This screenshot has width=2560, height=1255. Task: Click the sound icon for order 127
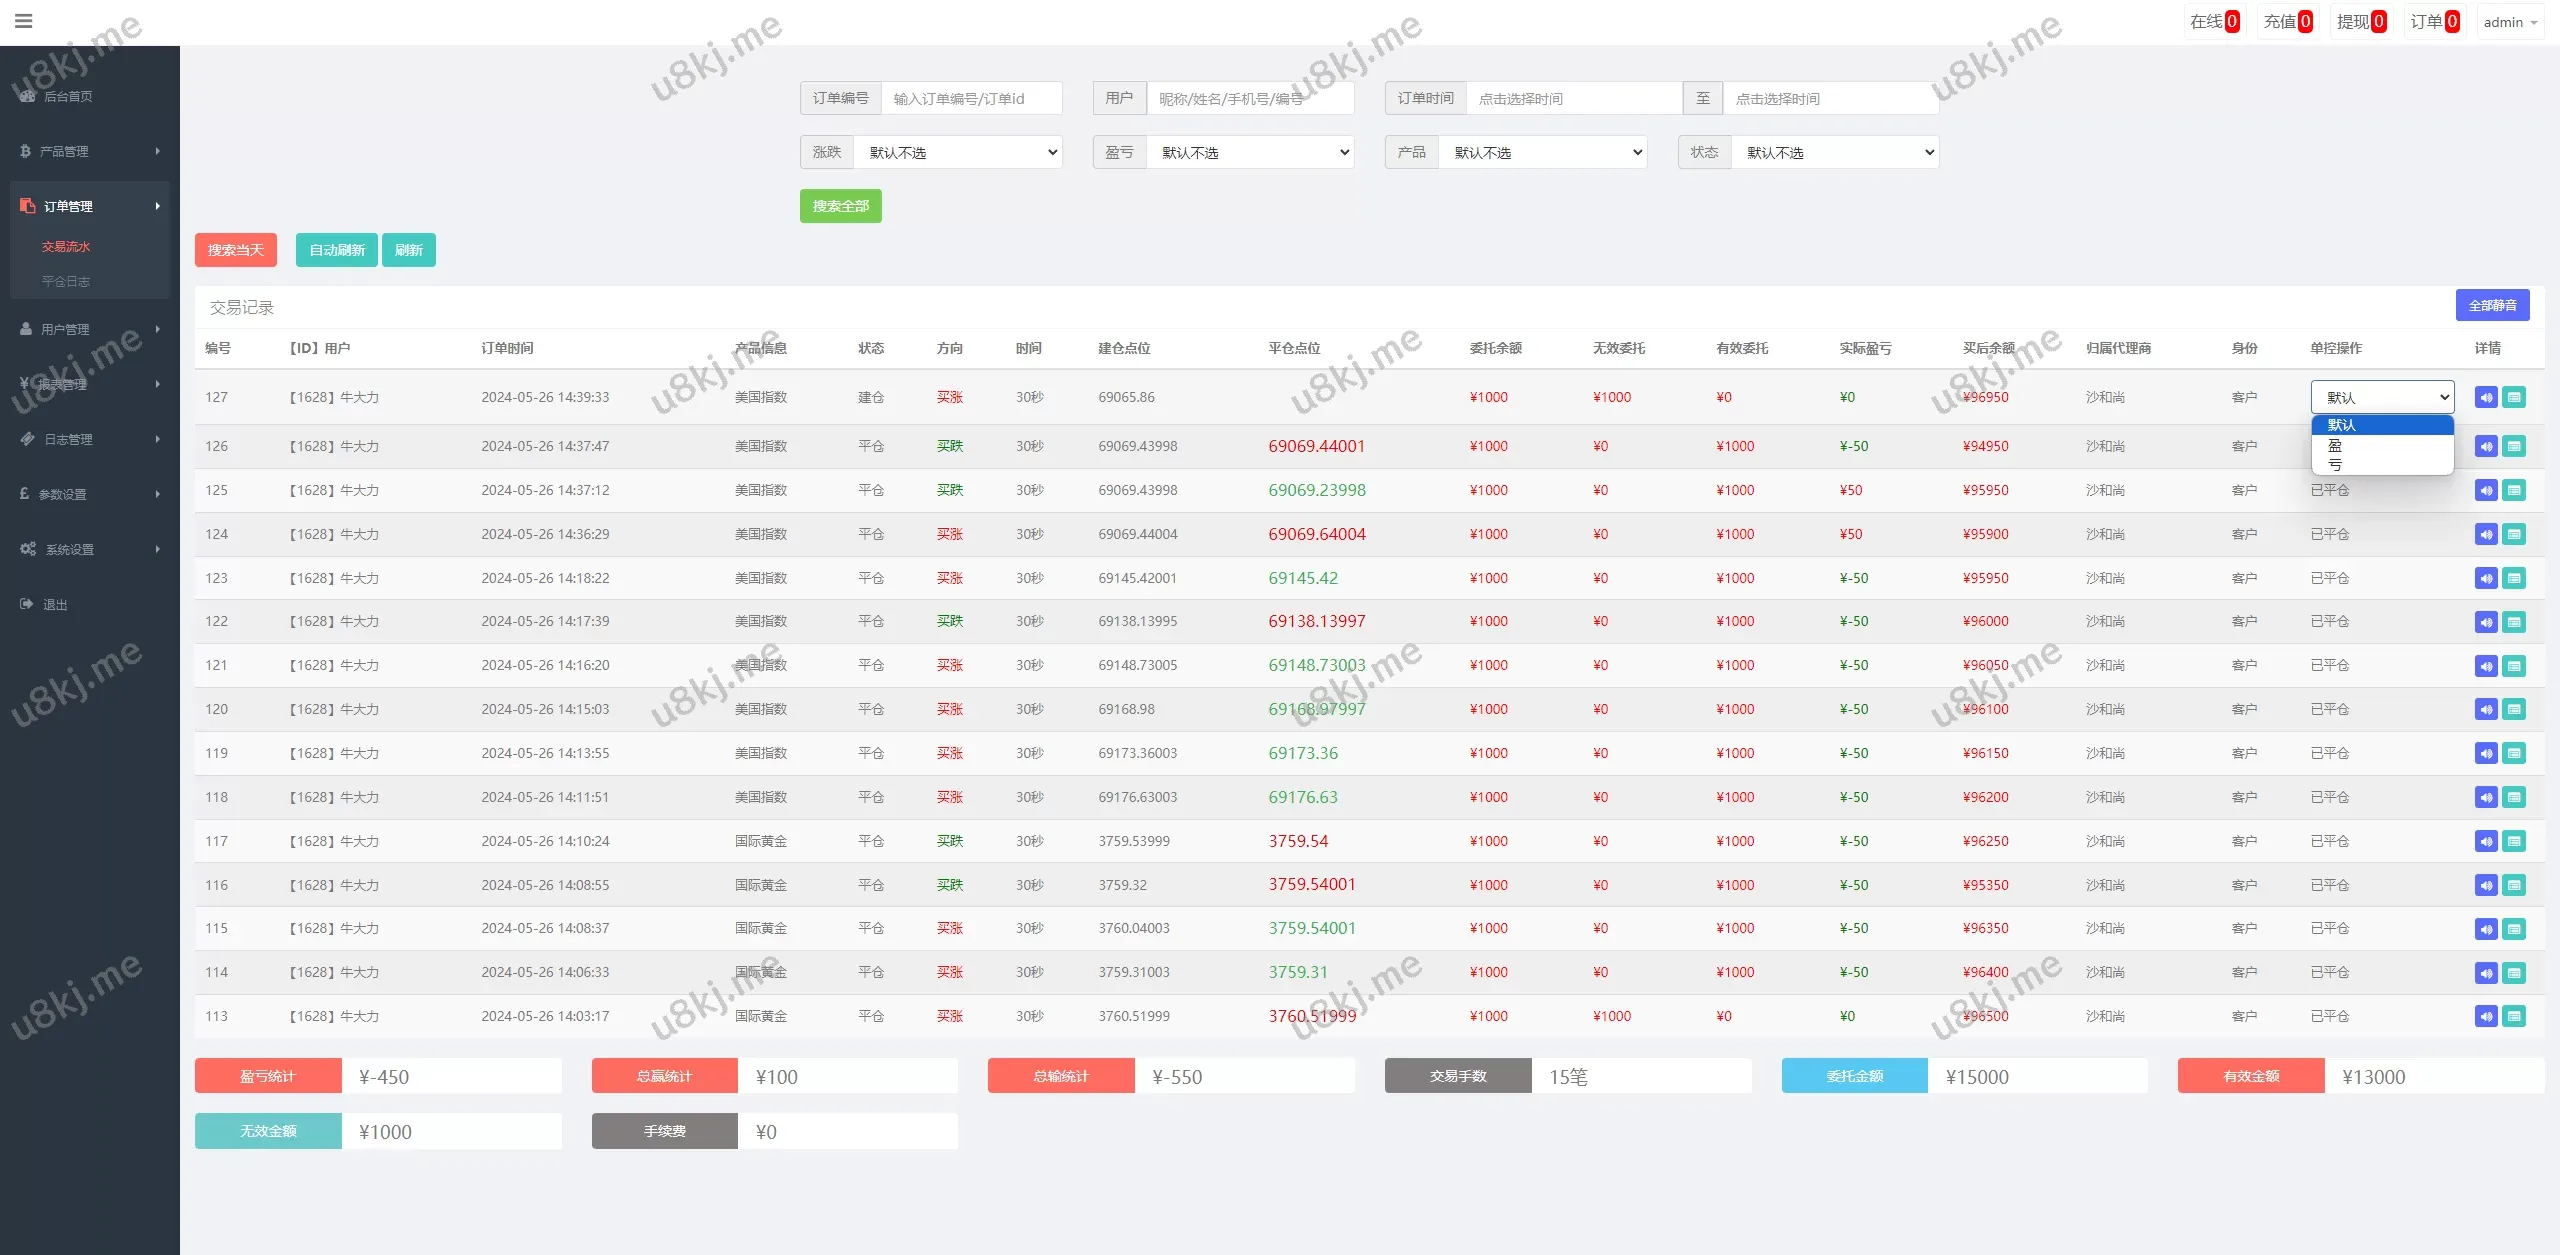[2486, 398]
